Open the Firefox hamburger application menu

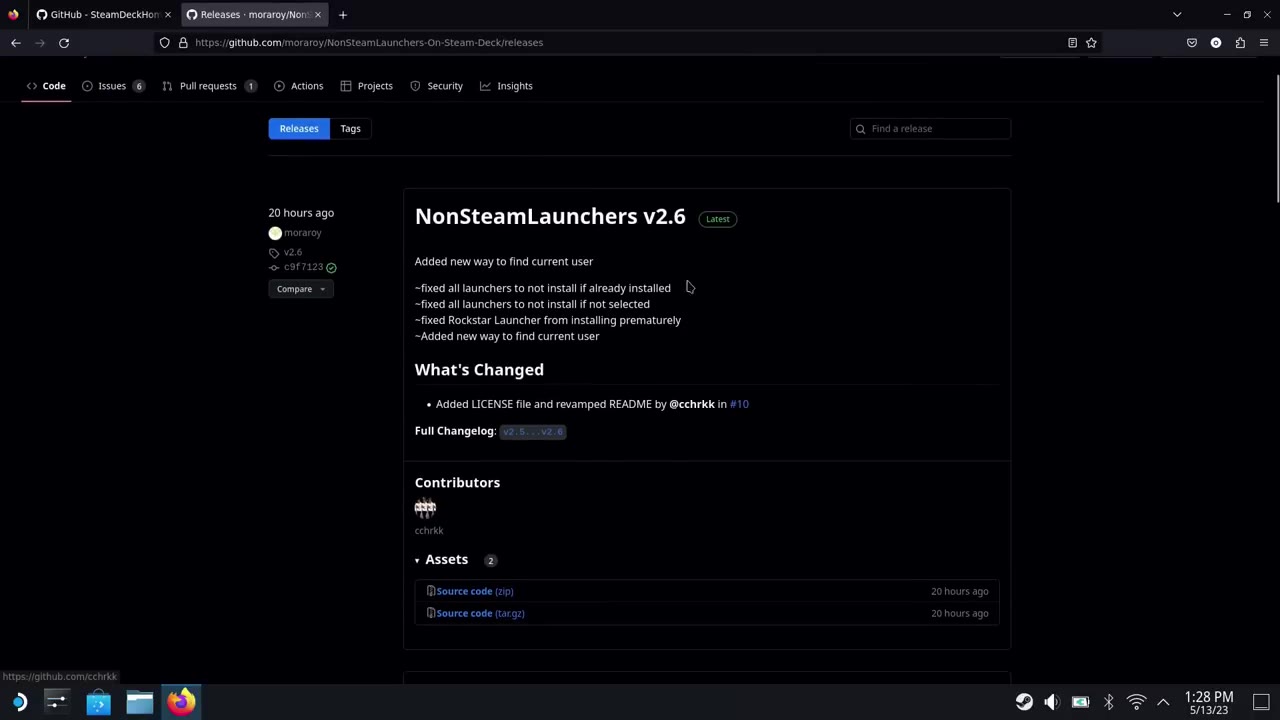pos(1264,43)
